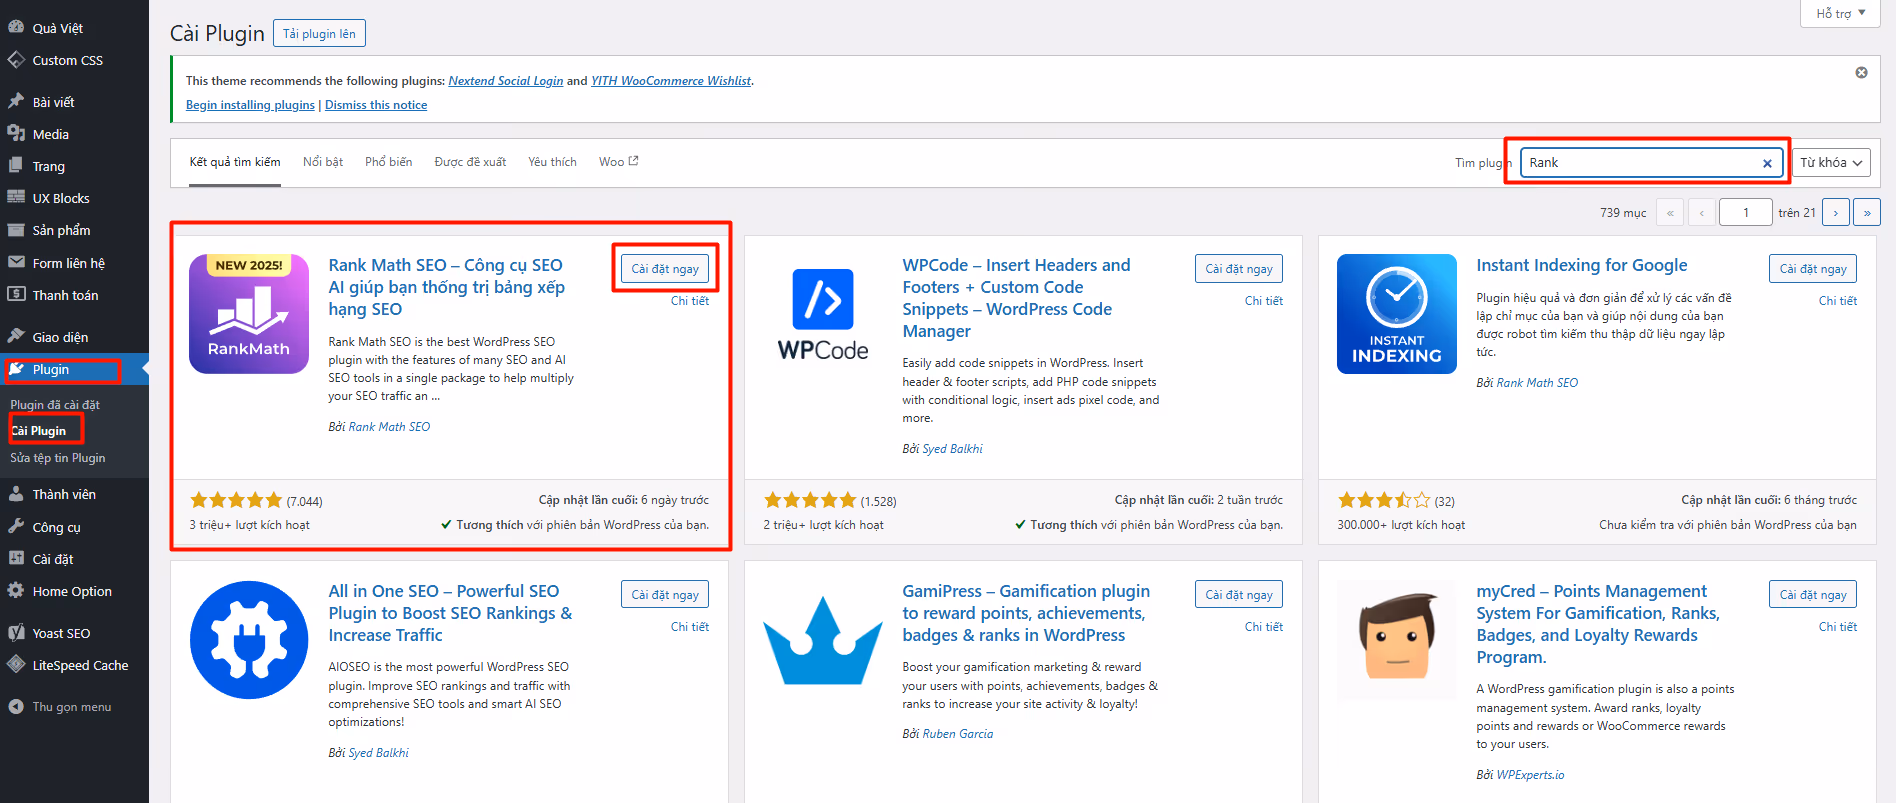The width and height of the screenshot is (1896, 803).
Task: Switch to the Nổi bật tab
Action: 323,162
